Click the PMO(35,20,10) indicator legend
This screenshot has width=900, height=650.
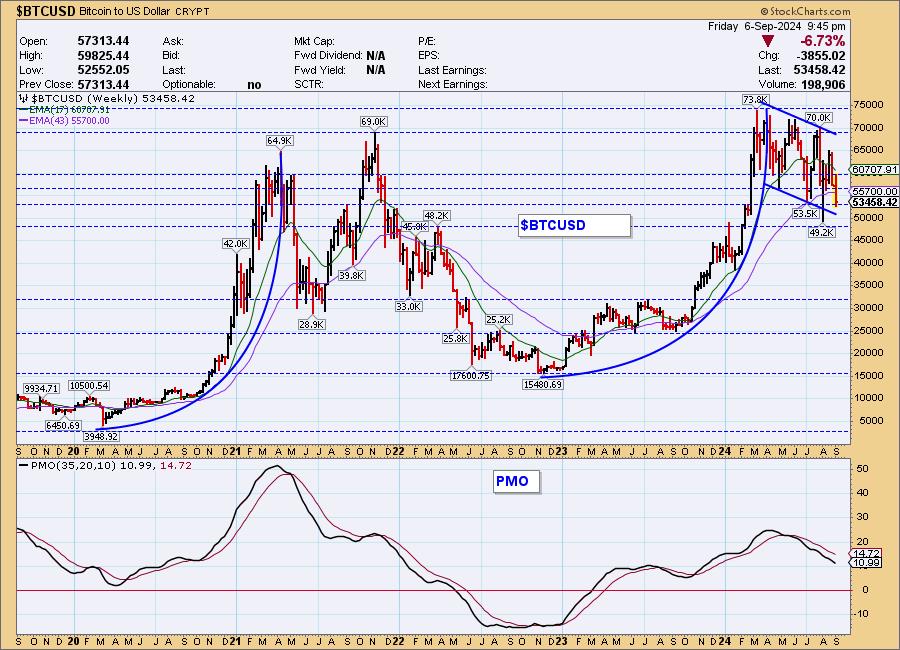[x=106, y=466]
